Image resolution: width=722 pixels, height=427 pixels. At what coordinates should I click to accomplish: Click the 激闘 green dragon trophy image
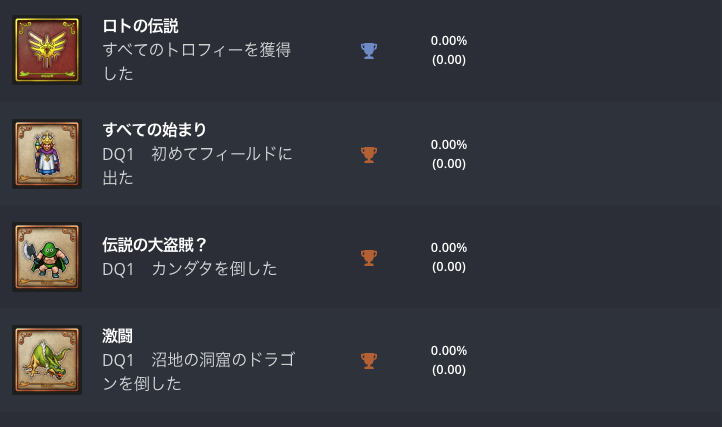(47, 360)
